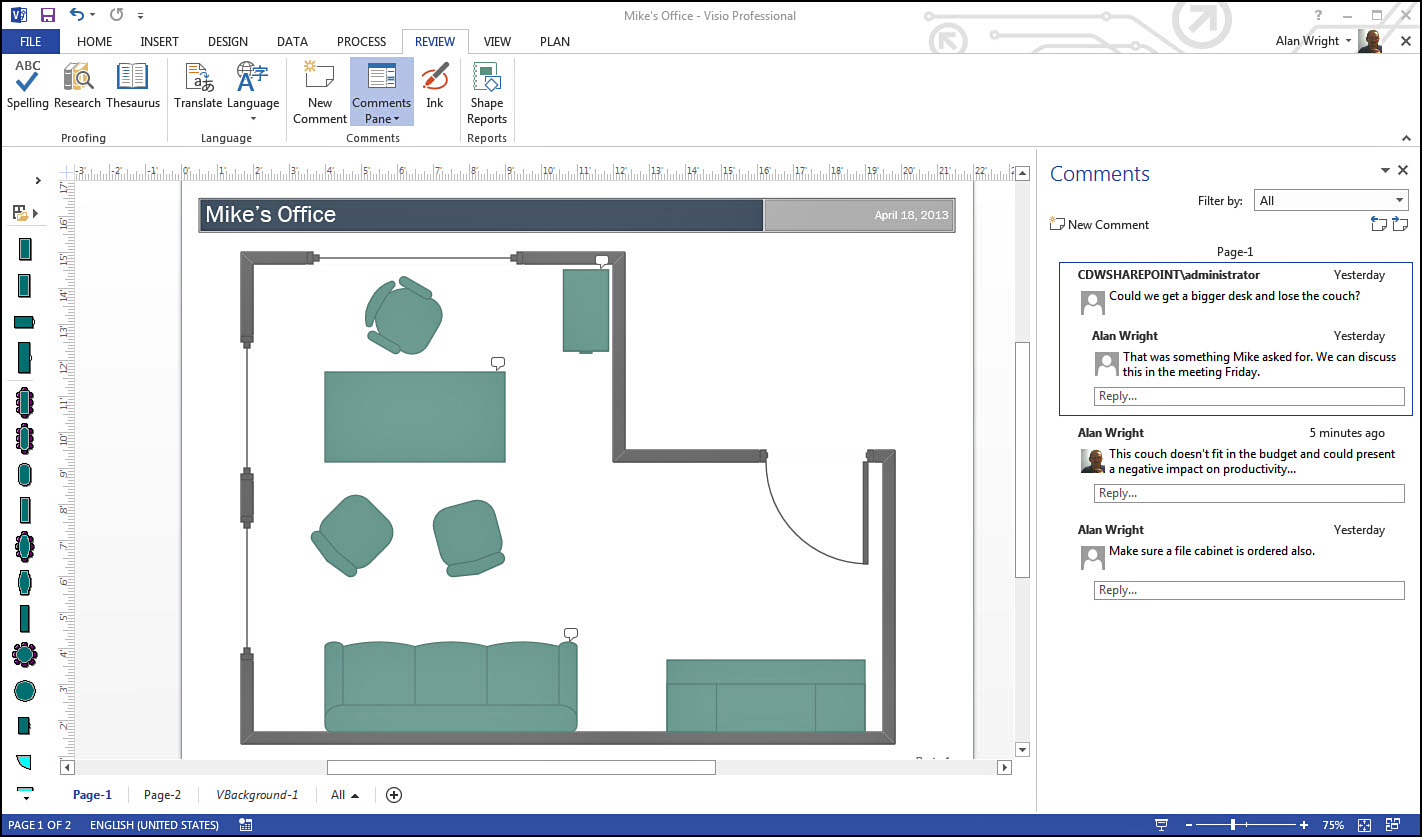Open the Thesaurus

click(x=133, y=85)
